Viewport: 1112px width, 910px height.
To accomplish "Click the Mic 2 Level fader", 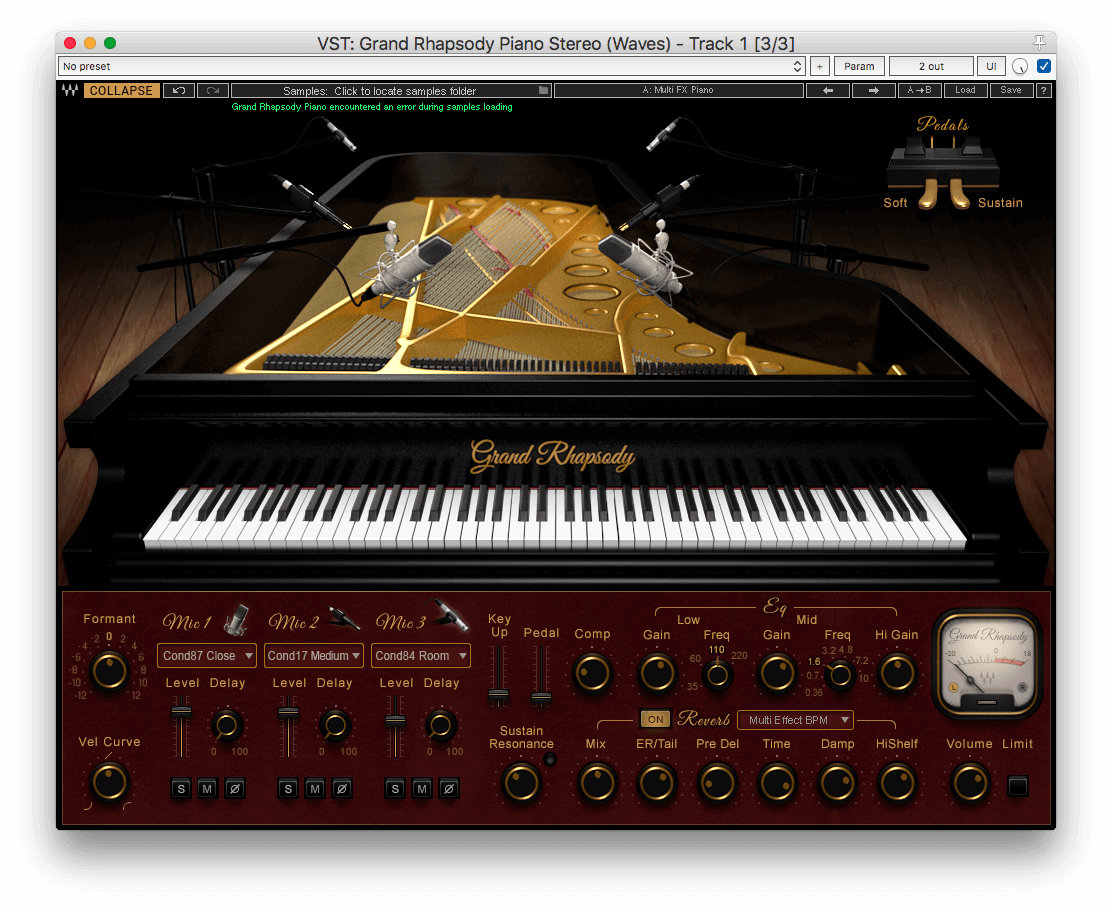I will click(288, 714).
